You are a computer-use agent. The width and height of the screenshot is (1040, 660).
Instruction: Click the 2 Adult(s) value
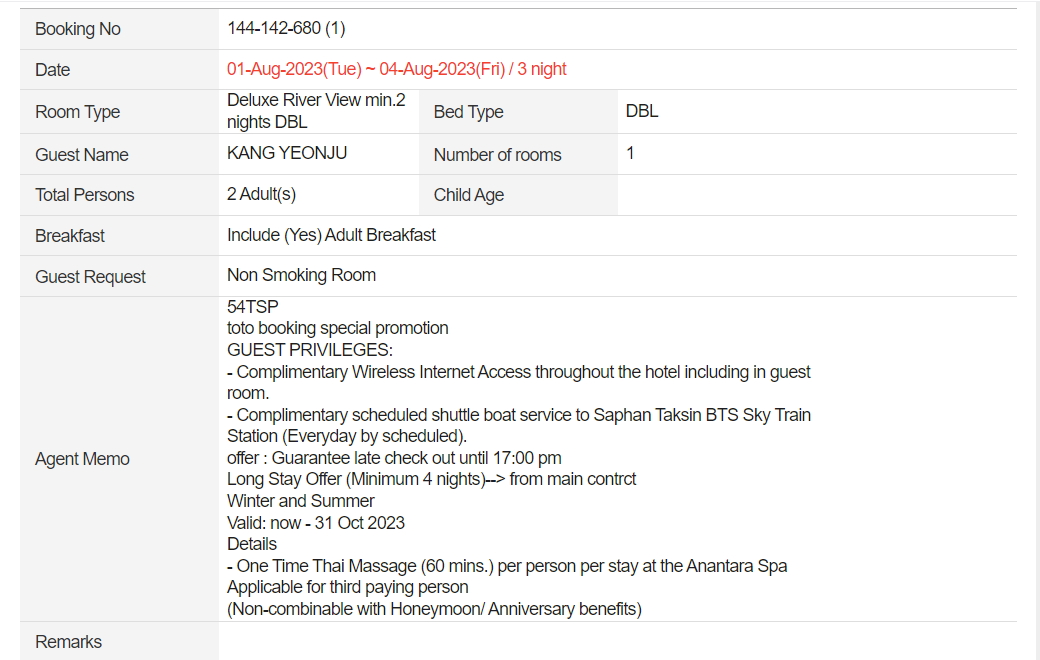click(x=261, y=194)
